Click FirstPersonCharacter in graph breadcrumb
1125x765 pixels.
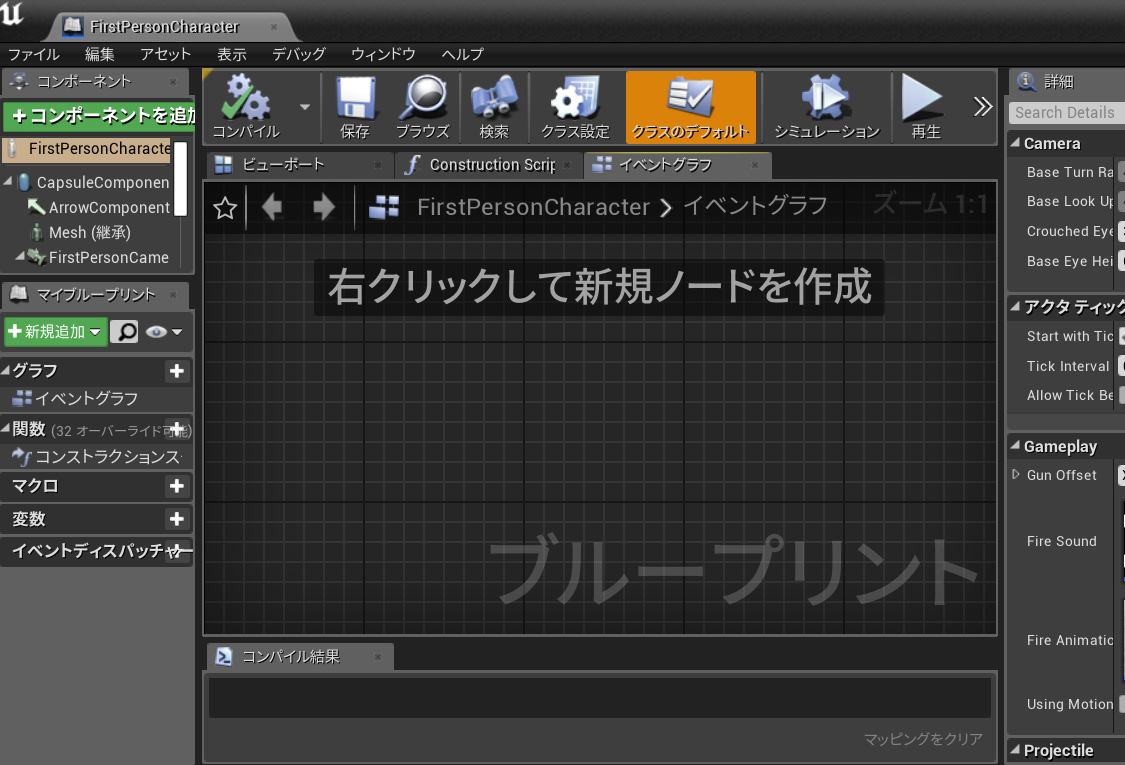(533, 207)
